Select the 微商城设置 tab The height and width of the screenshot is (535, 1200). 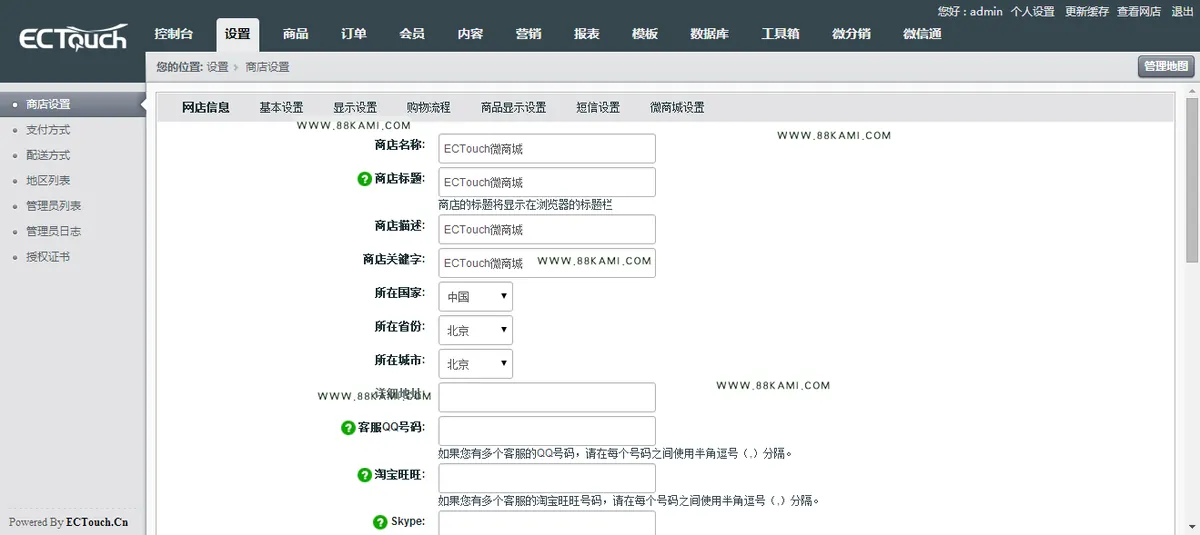pyautogui.click(x=677, y=108)
